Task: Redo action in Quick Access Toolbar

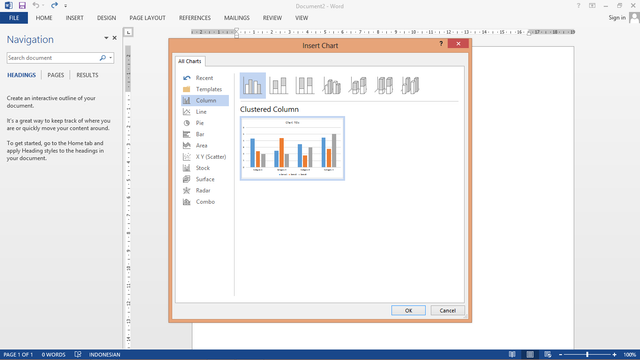Action: (x=54, y=5)
